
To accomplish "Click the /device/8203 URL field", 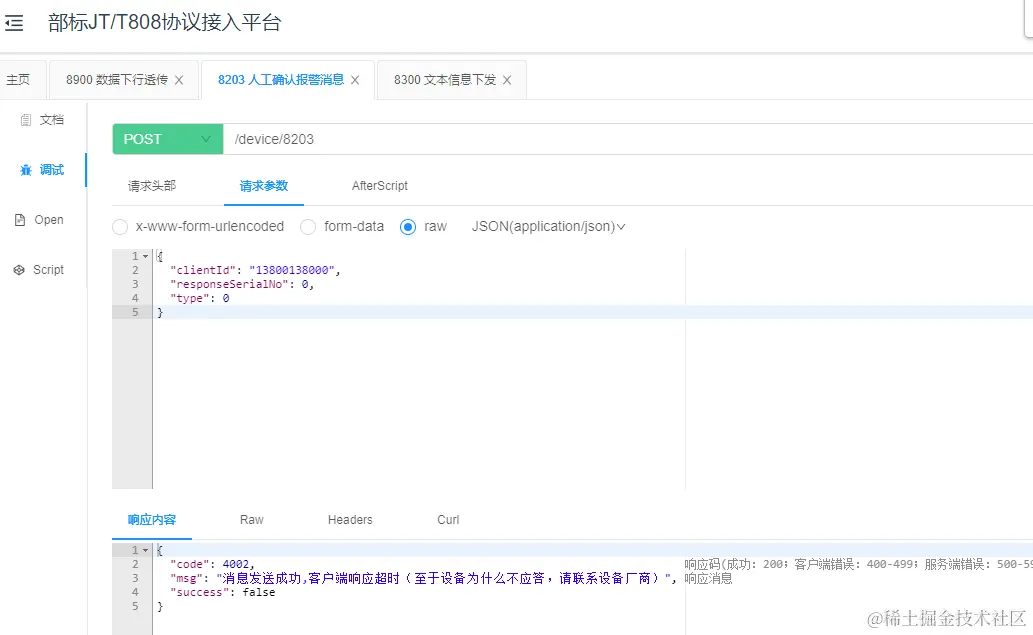I will pyautogui.click(x=628, y=139).
